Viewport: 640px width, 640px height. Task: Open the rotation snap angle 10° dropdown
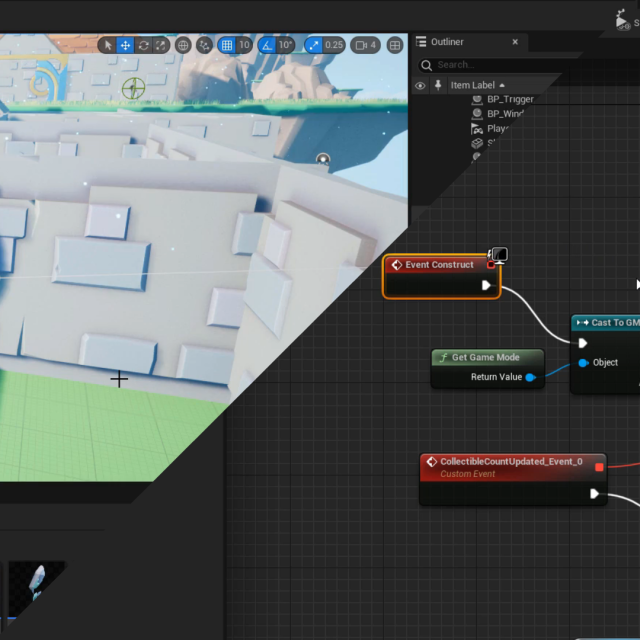tap(286, 45)
